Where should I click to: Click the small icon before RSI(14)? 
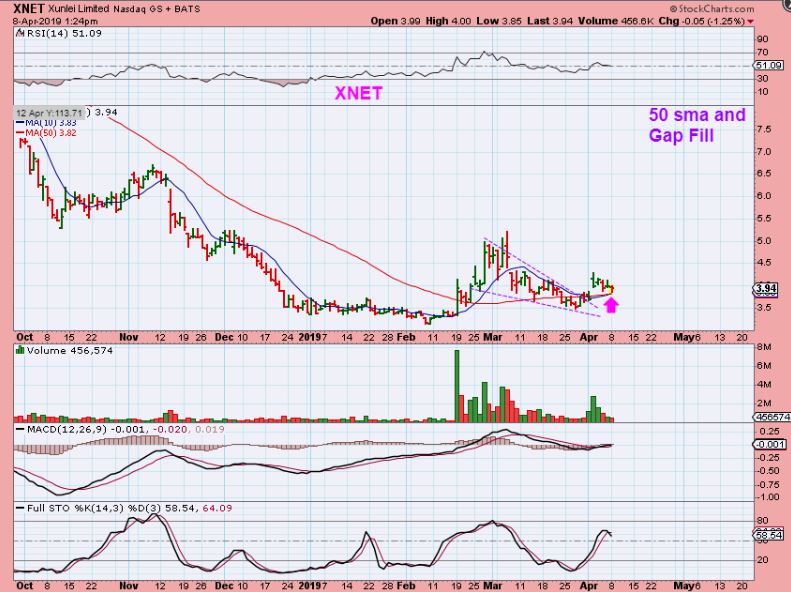(x=20, y=33)
